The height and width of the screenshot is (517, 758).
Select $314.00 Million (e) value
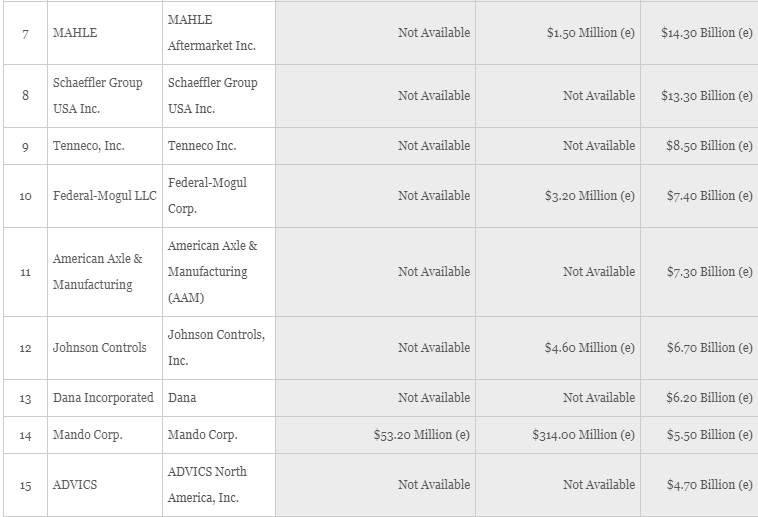tap(583, 435)
